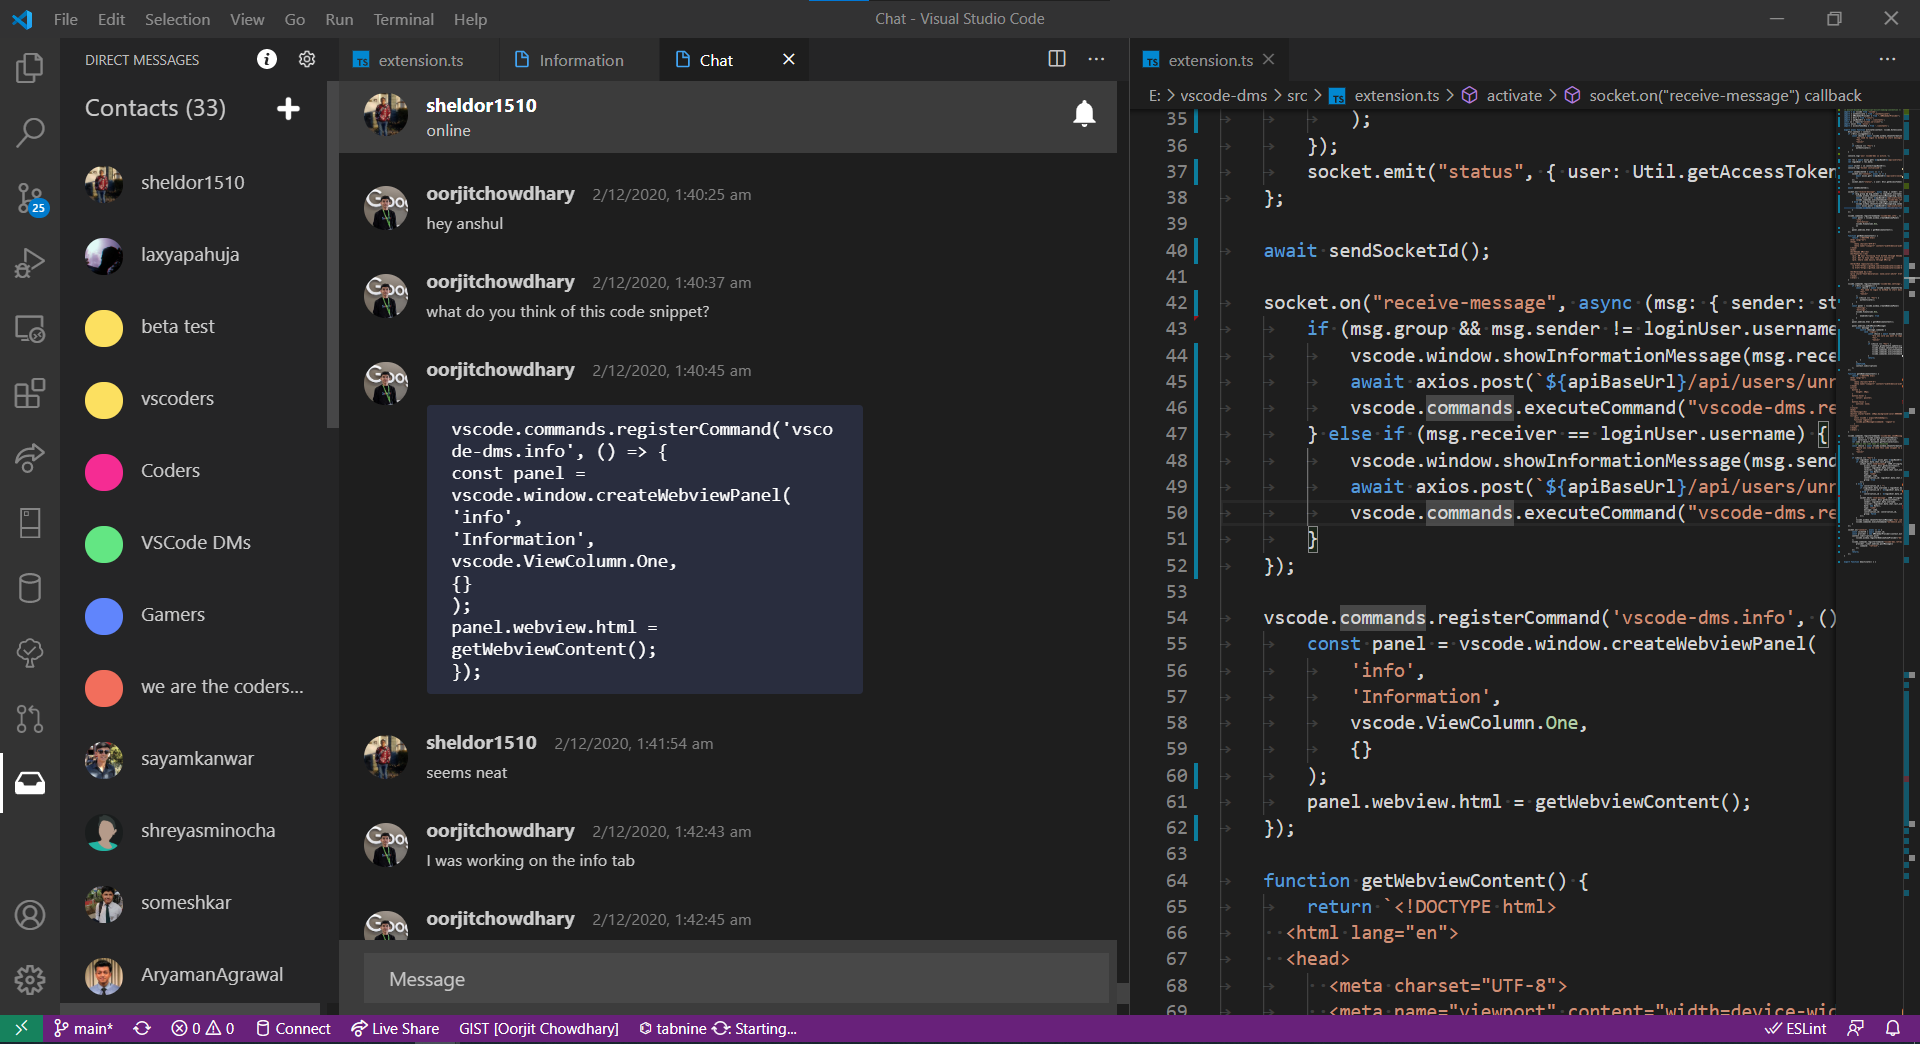Open the Manage gear in activity bar

30,980
